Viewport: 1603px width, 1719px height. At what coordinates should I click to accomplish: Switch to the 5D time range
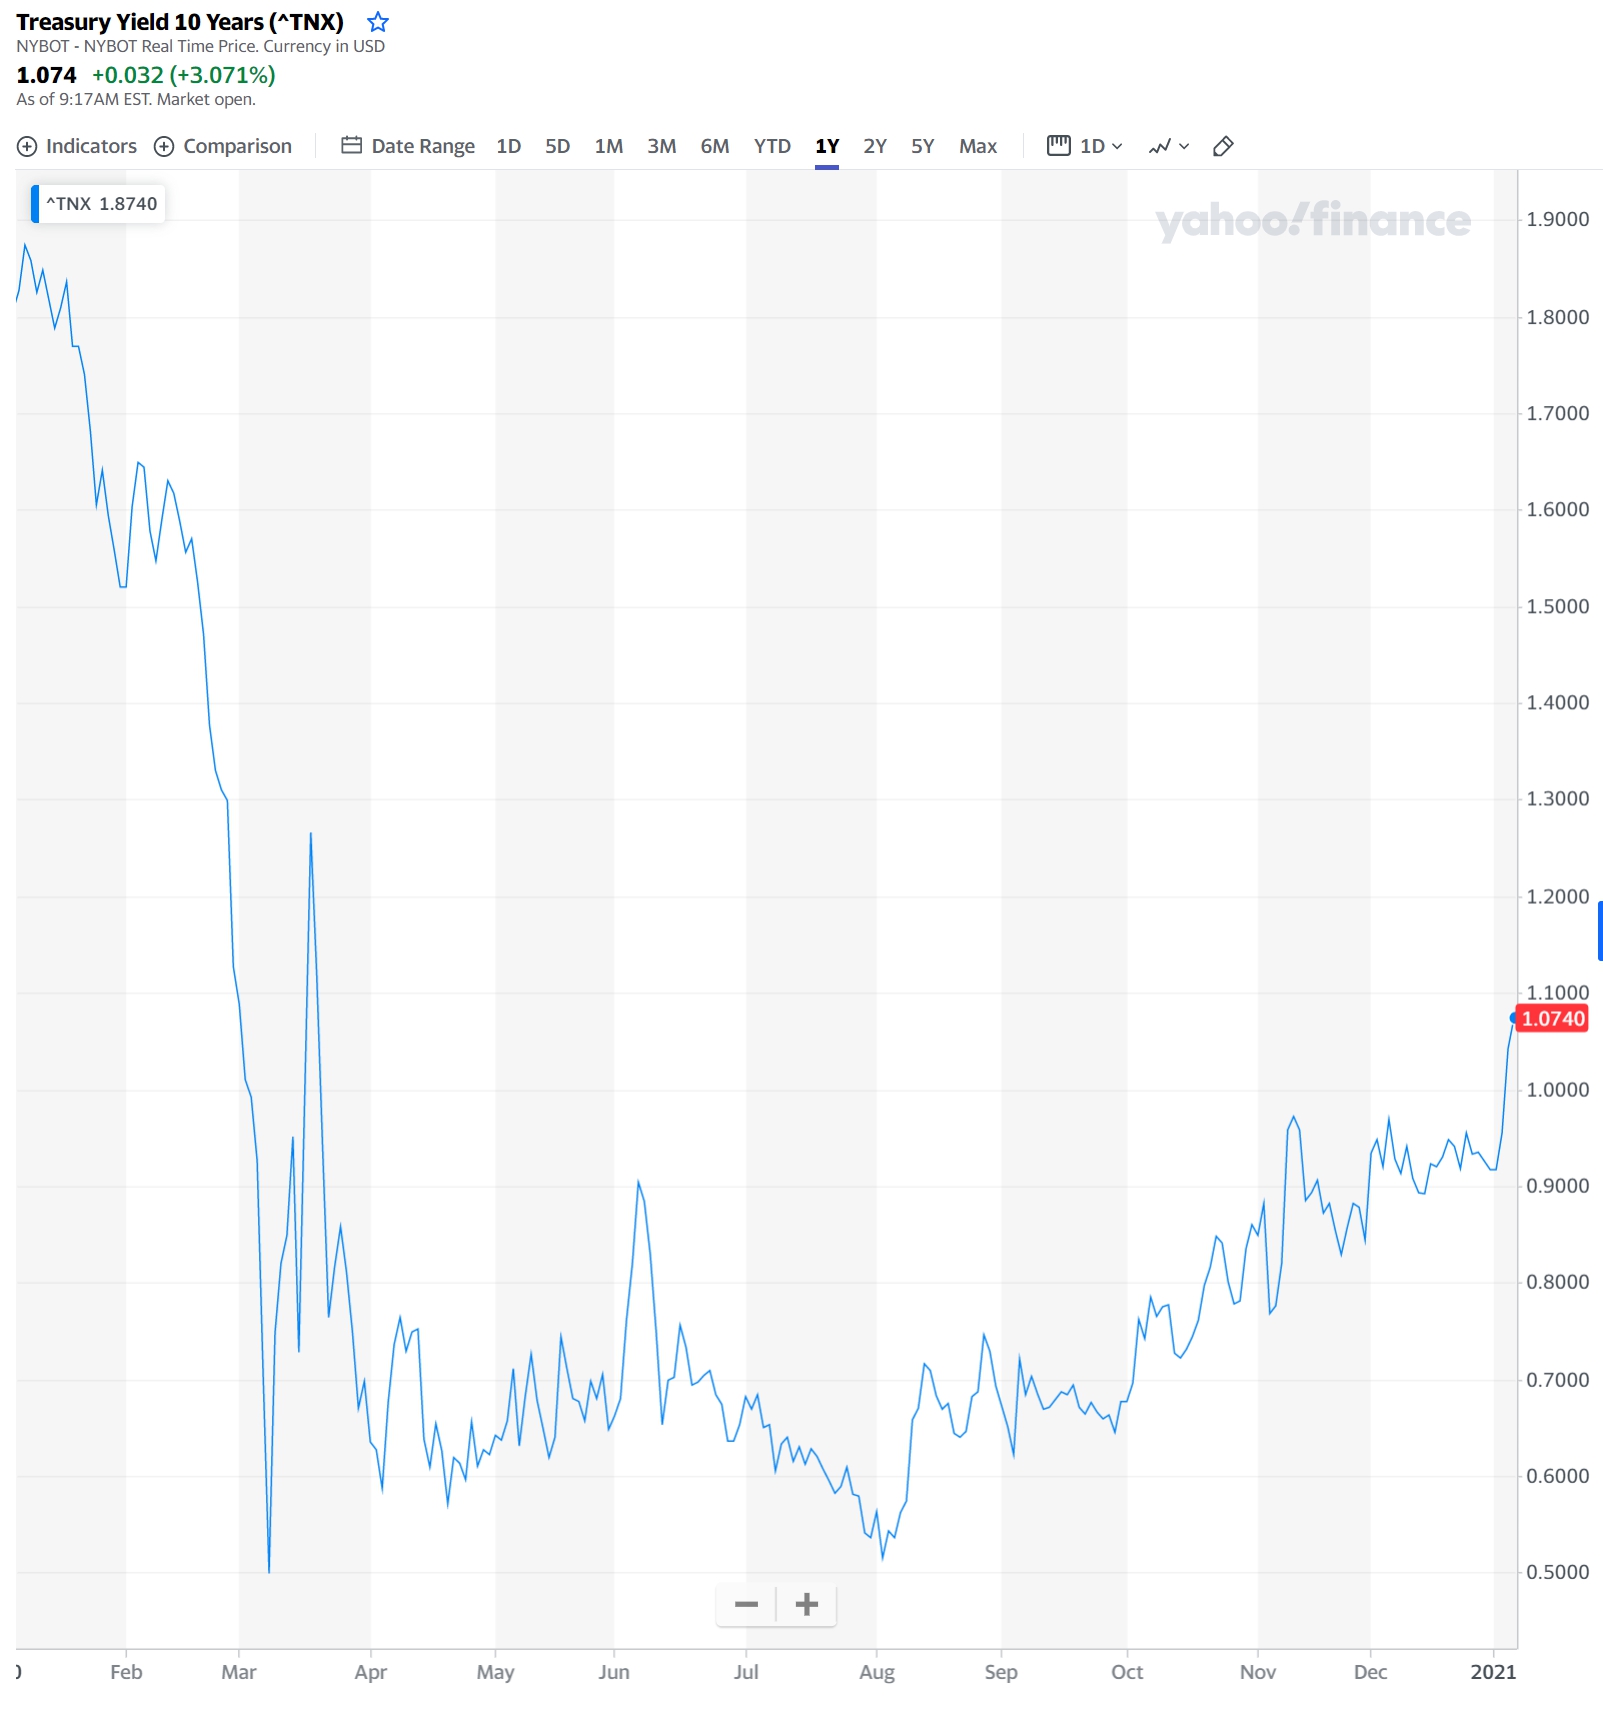point(557,147)
